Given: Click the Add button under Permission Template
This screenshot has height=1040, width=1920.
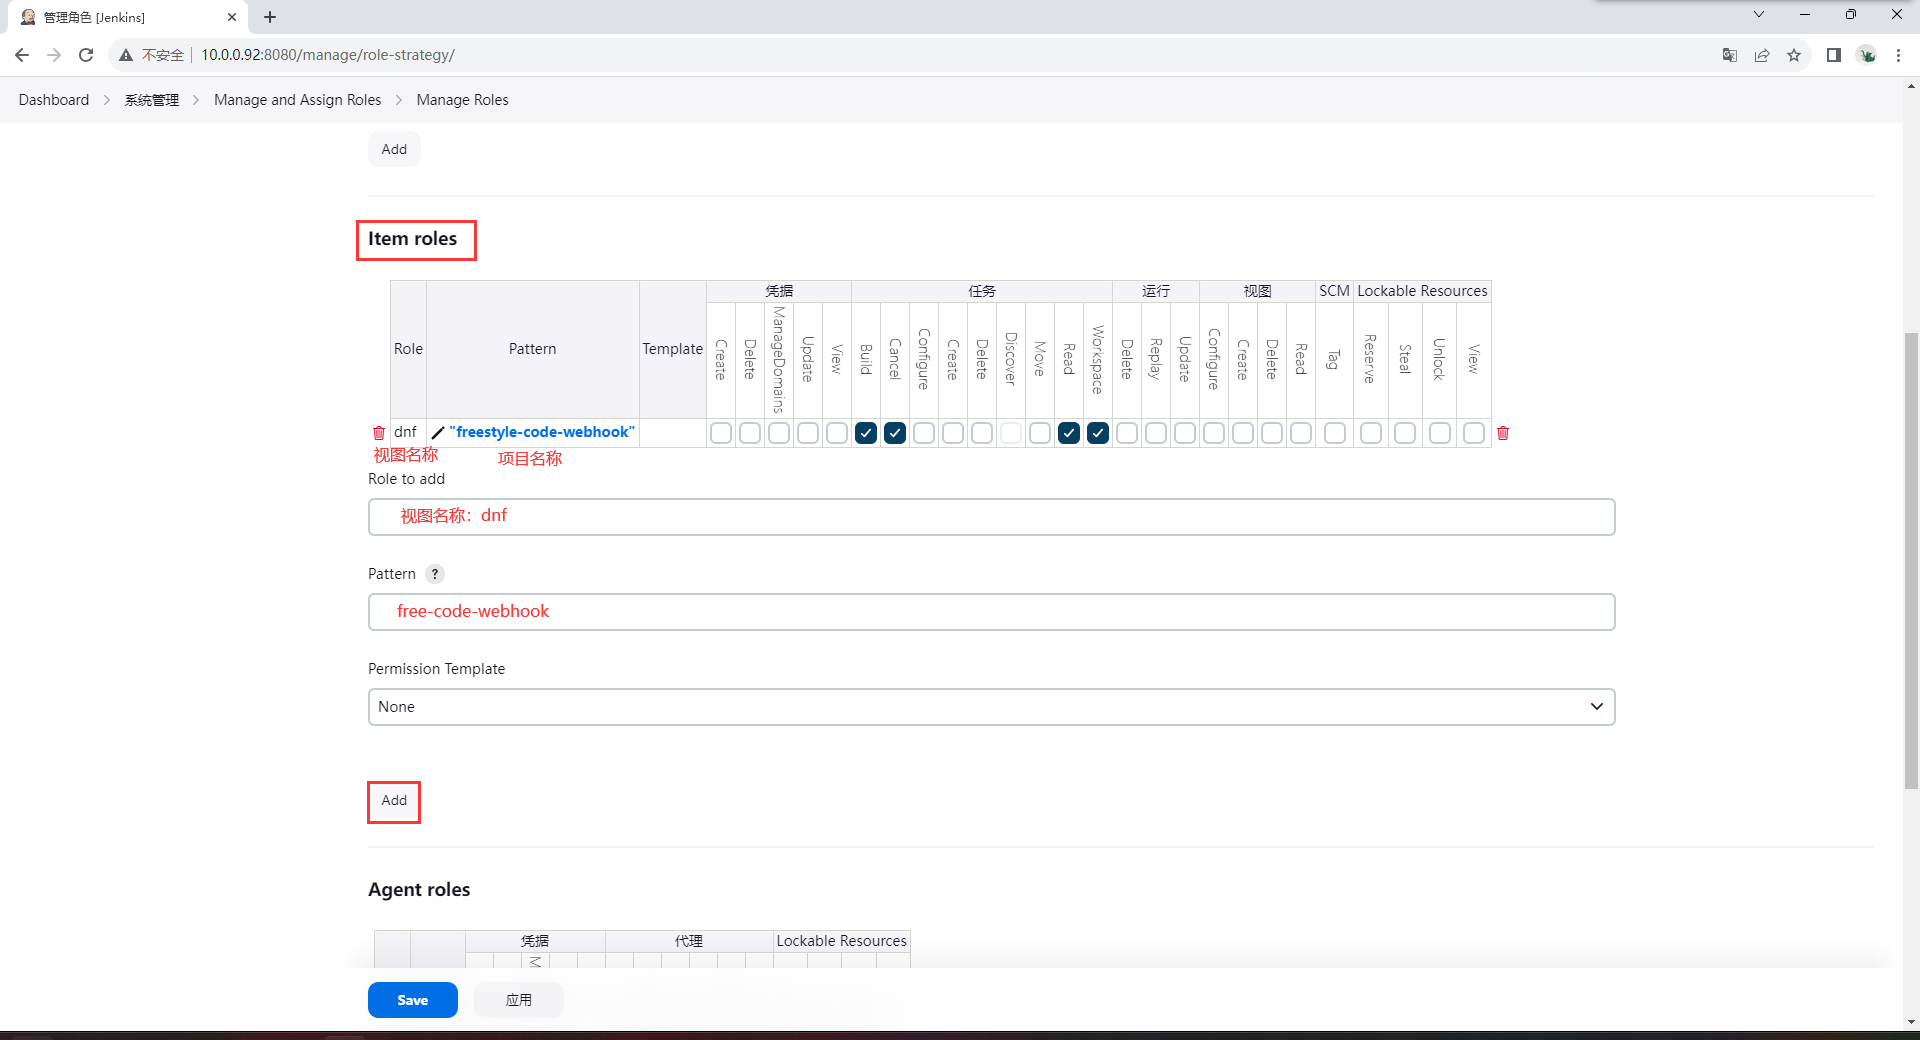Looking at the screenshot, I should tap(394, 801).
